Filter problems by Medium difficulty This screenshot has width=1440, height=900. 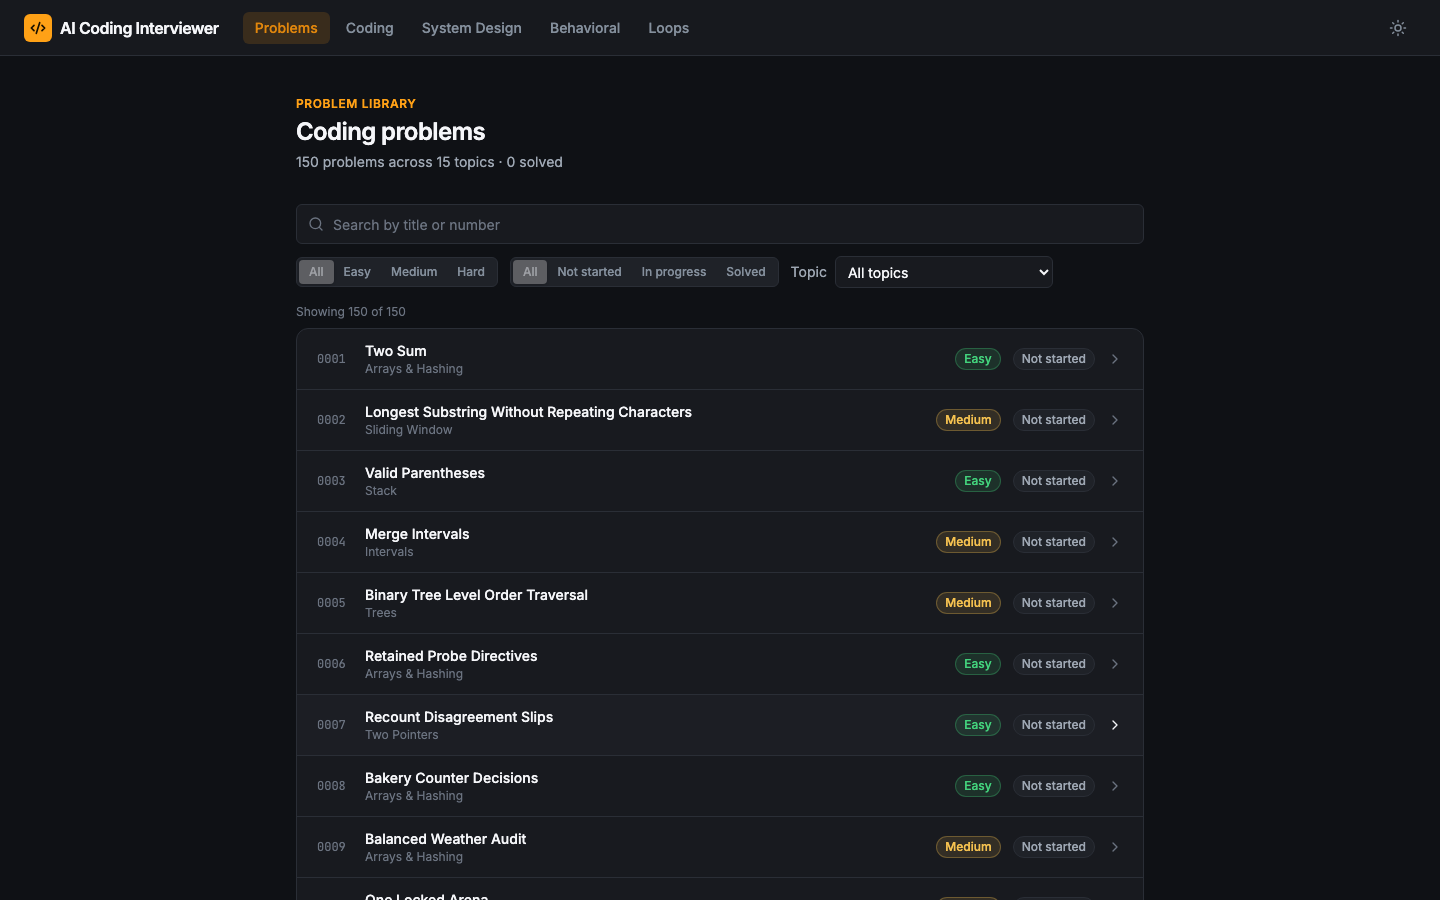414,272
